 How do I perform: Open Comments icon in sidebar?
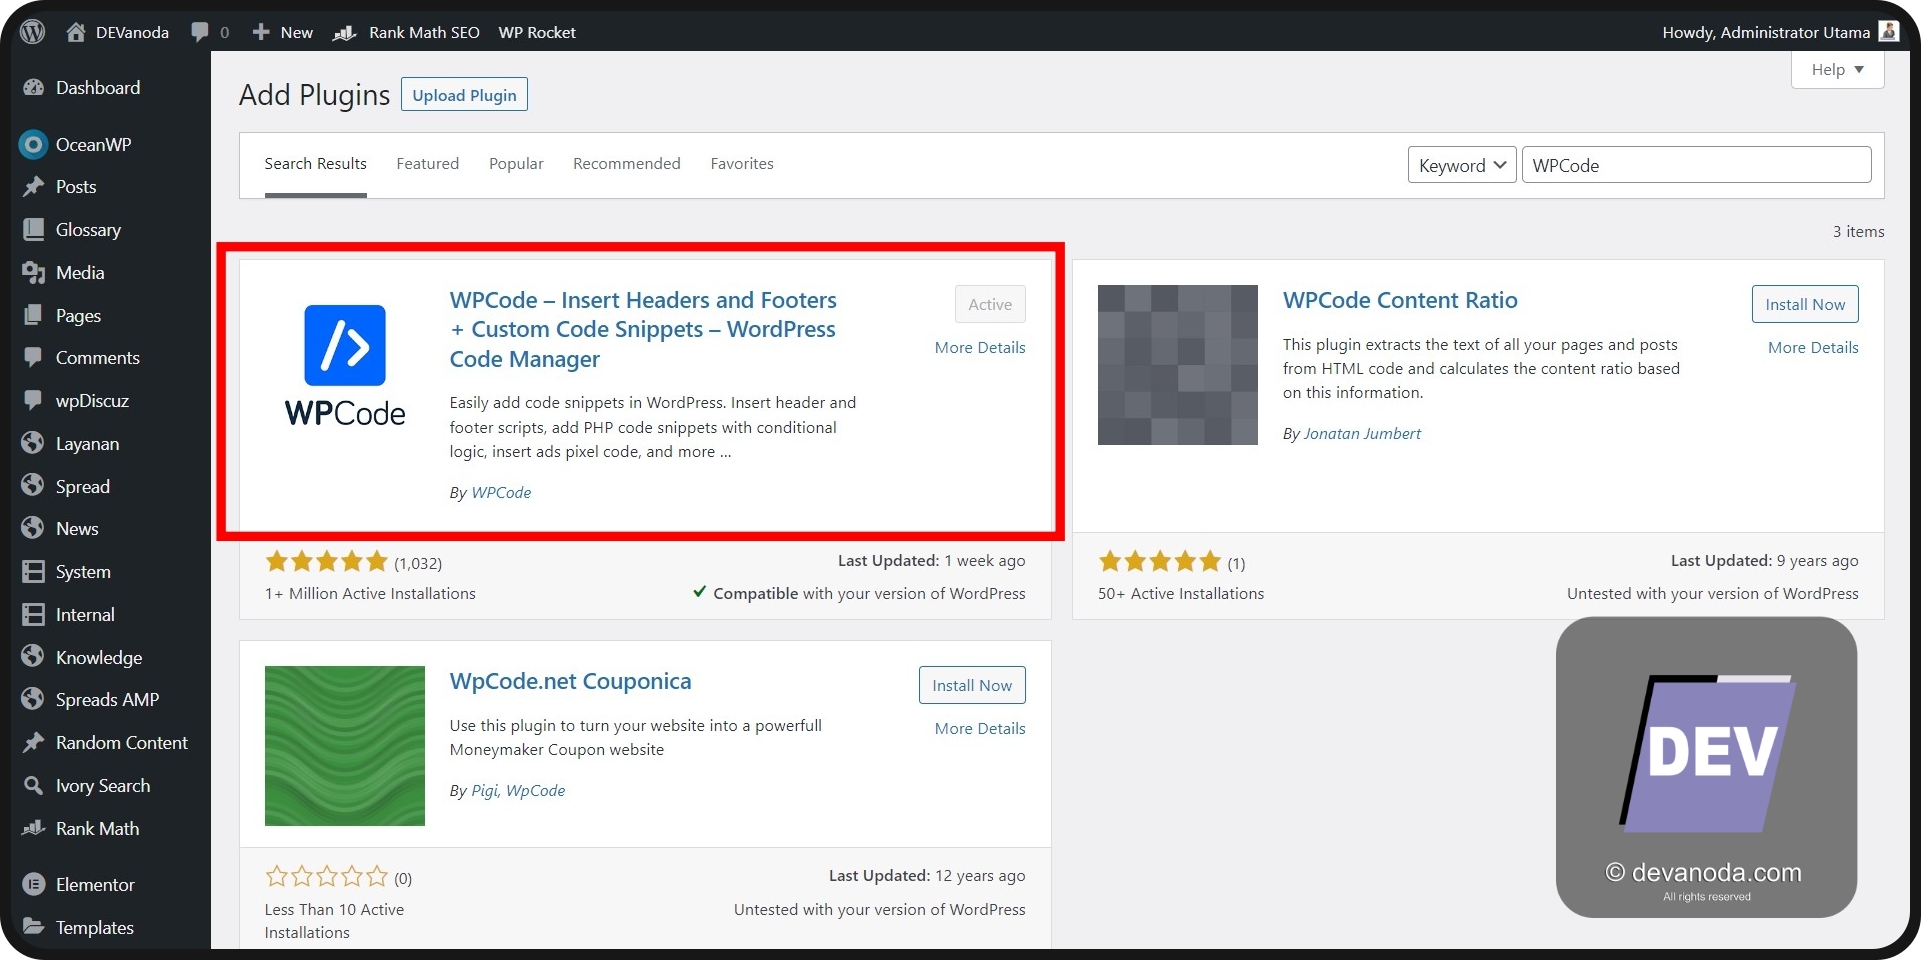click(34, 358)
